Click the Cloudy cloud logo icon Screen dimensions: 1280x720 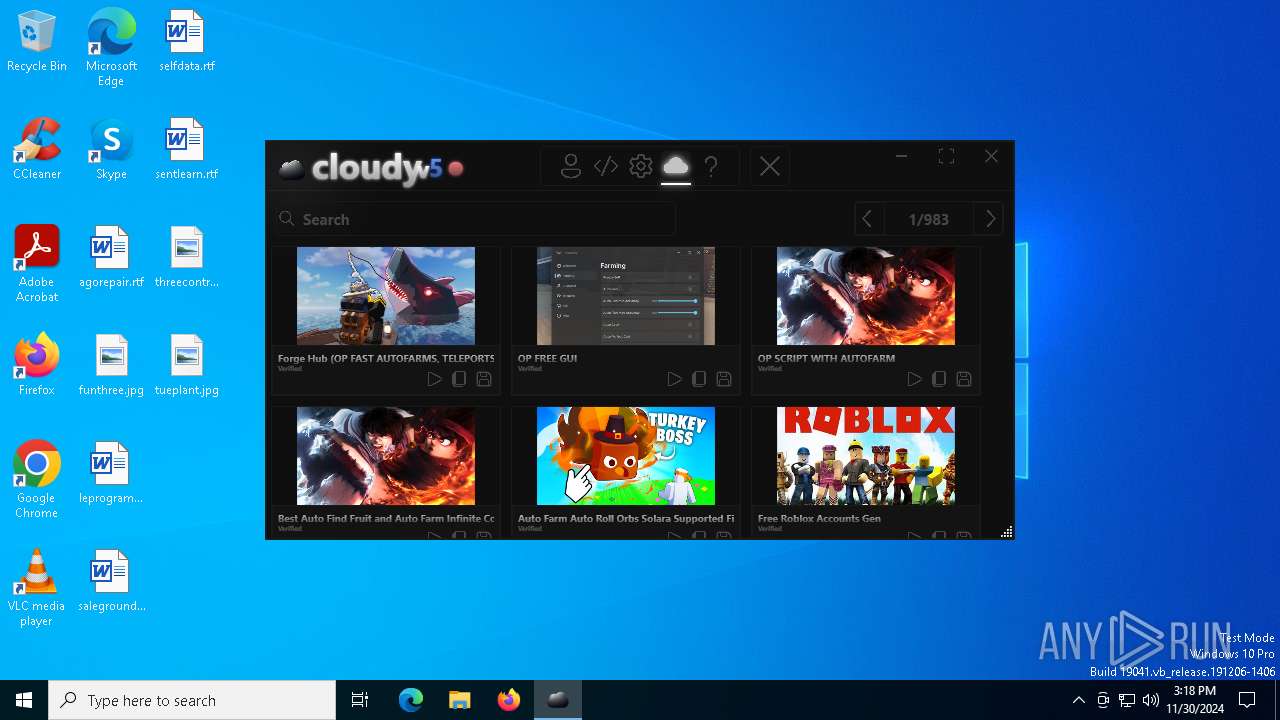point(291,169)
